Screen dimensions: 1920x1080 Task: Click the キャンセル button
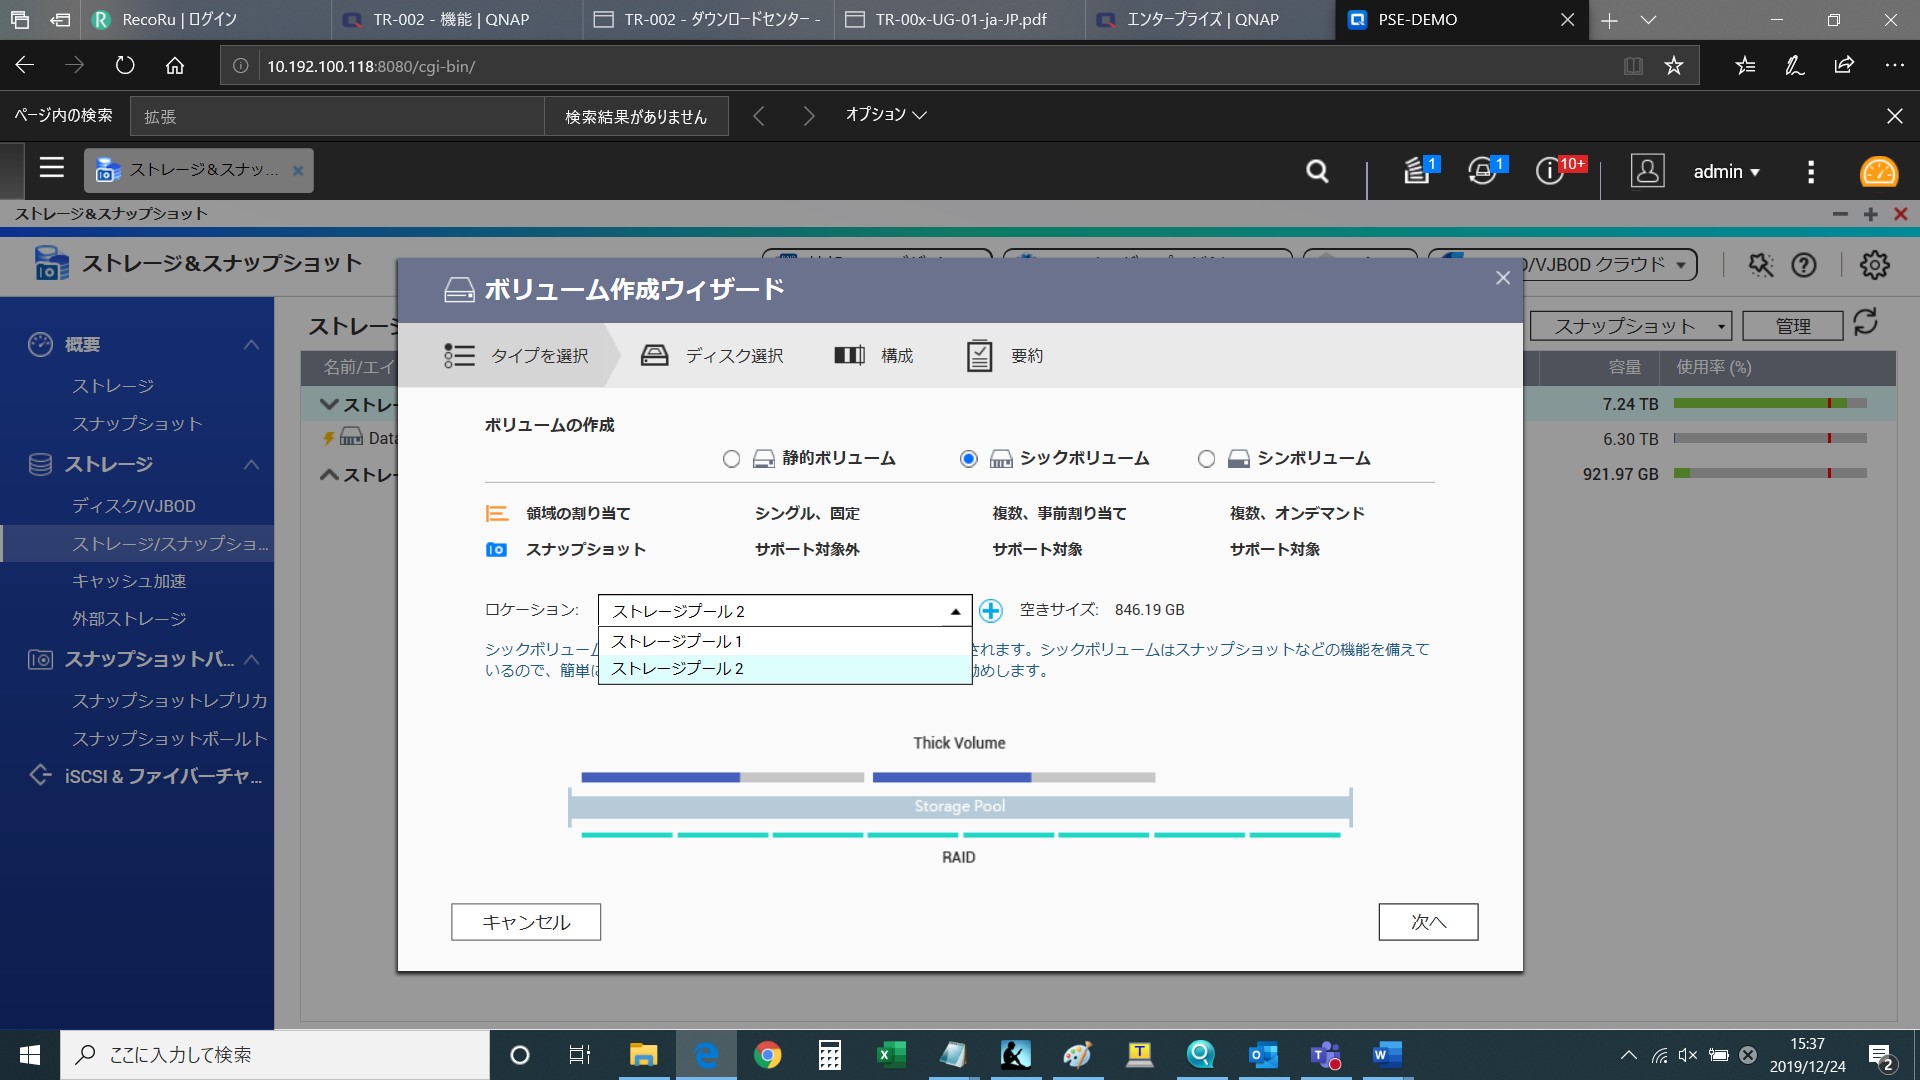526,922
